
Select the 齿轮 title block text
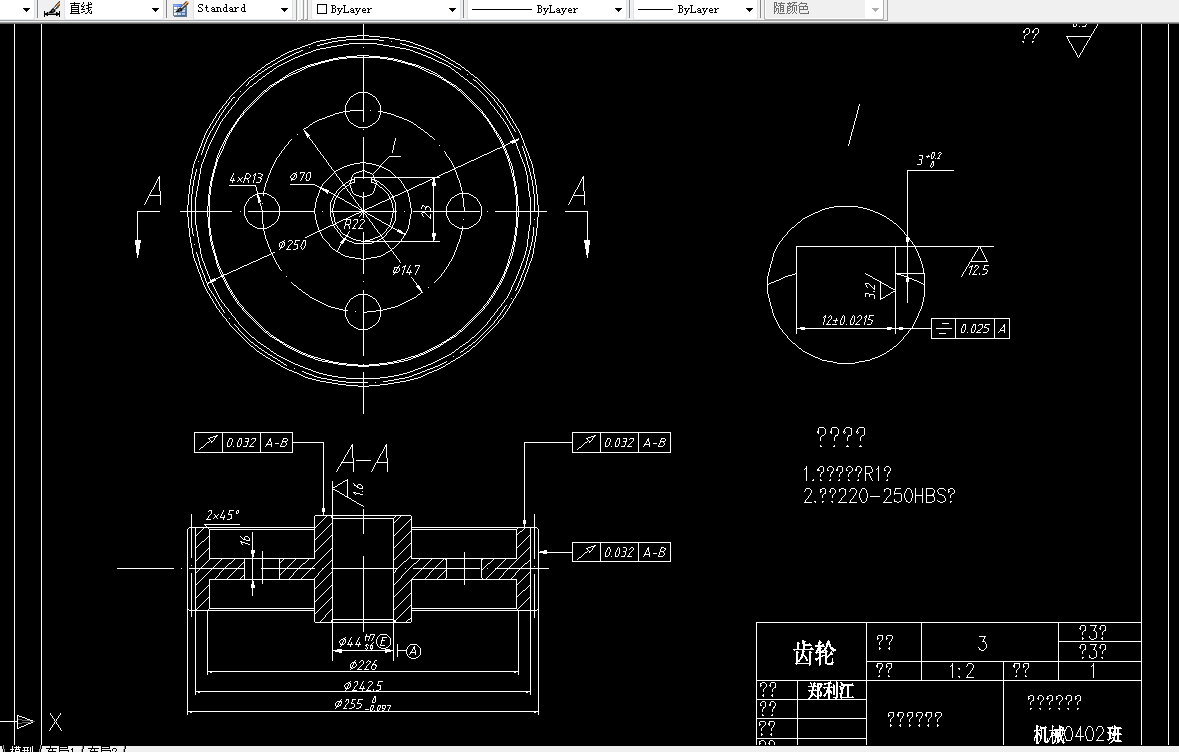click(814, 653)
